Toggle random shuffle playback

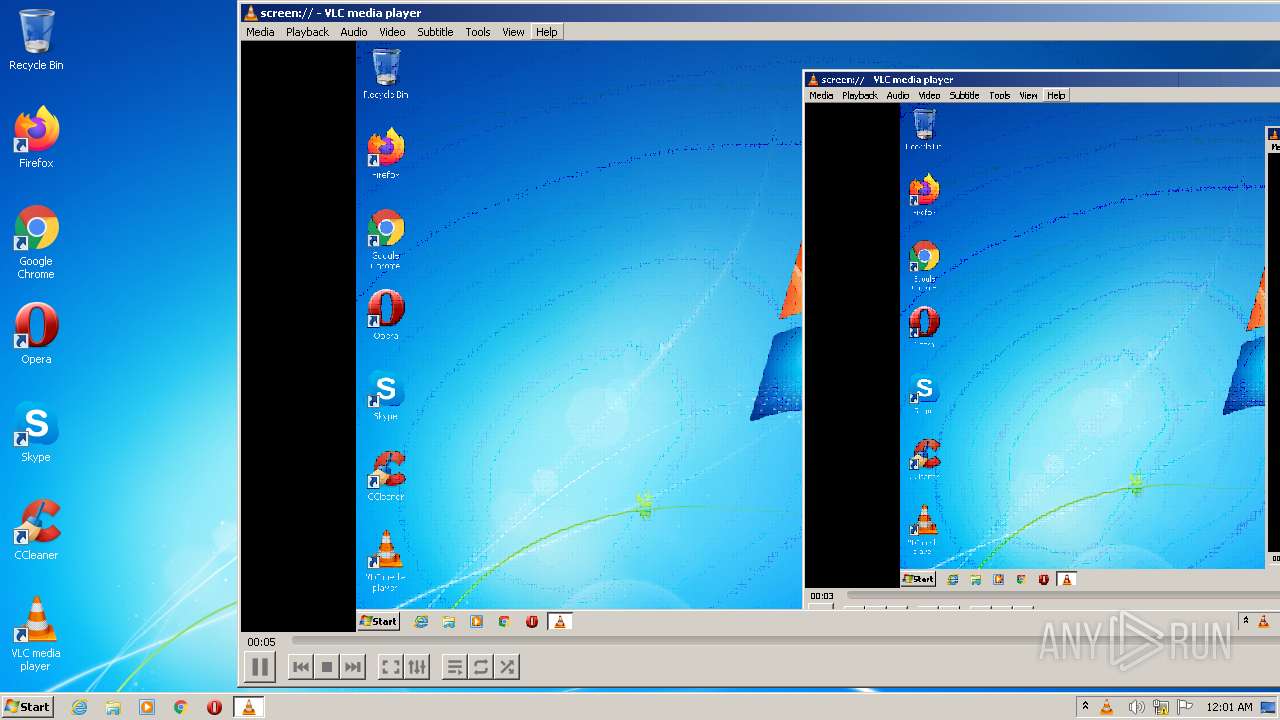[x=507, y=667]
